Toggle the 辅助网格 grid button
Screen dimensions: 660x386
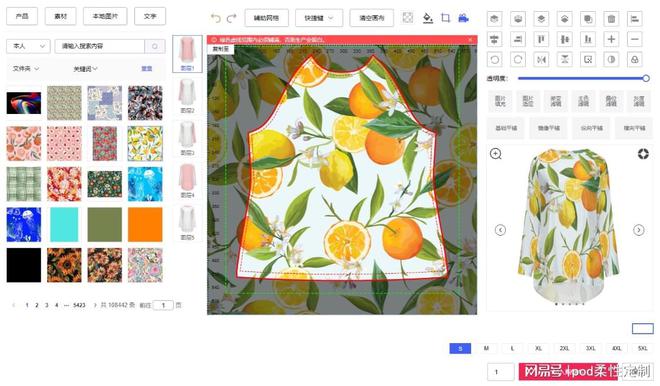[266, 18]
